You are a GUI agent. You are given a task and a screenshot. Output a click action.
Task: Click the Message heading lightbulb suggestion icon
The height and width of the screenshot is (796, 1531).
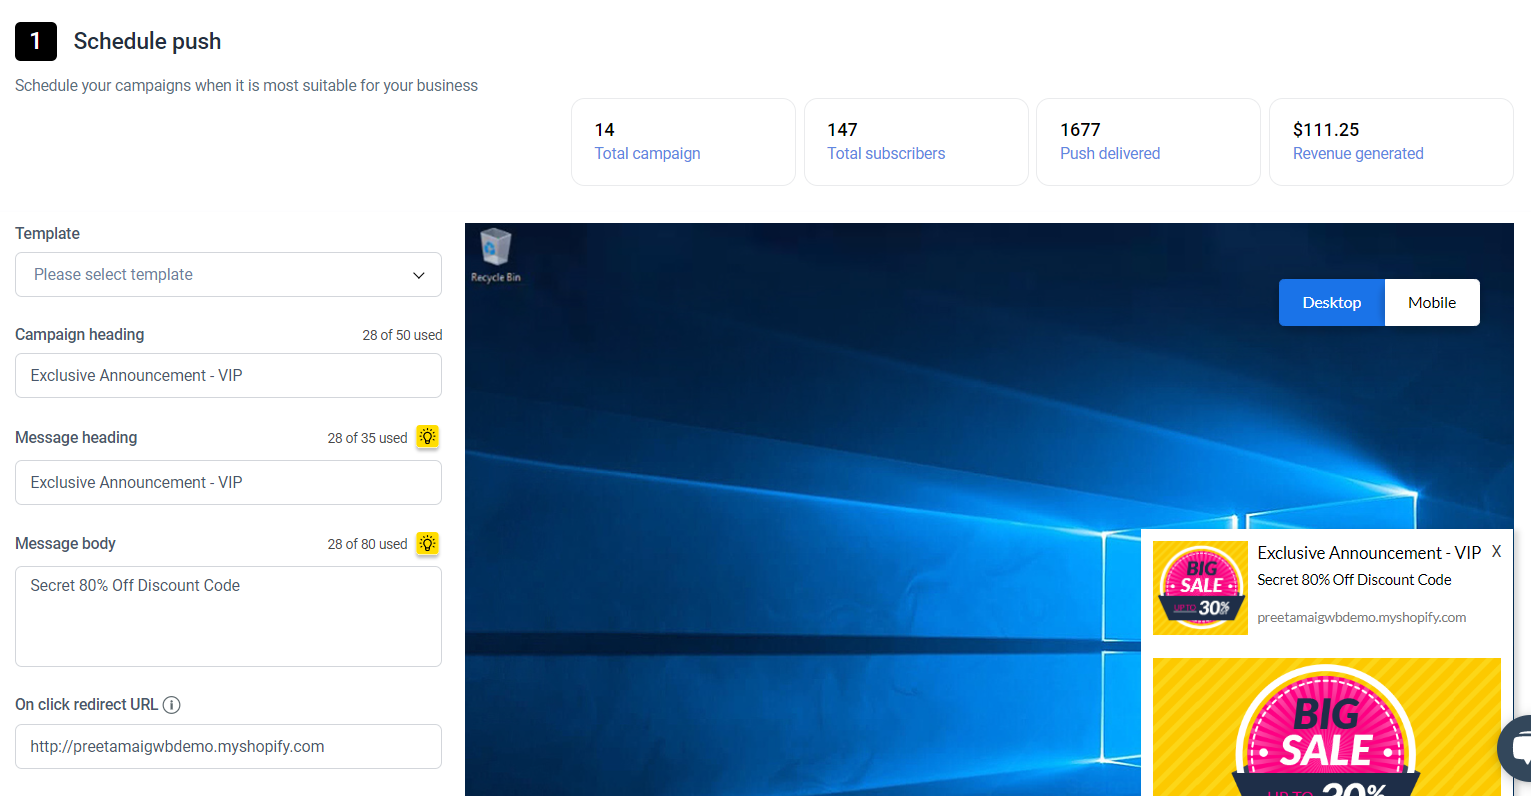428,437
